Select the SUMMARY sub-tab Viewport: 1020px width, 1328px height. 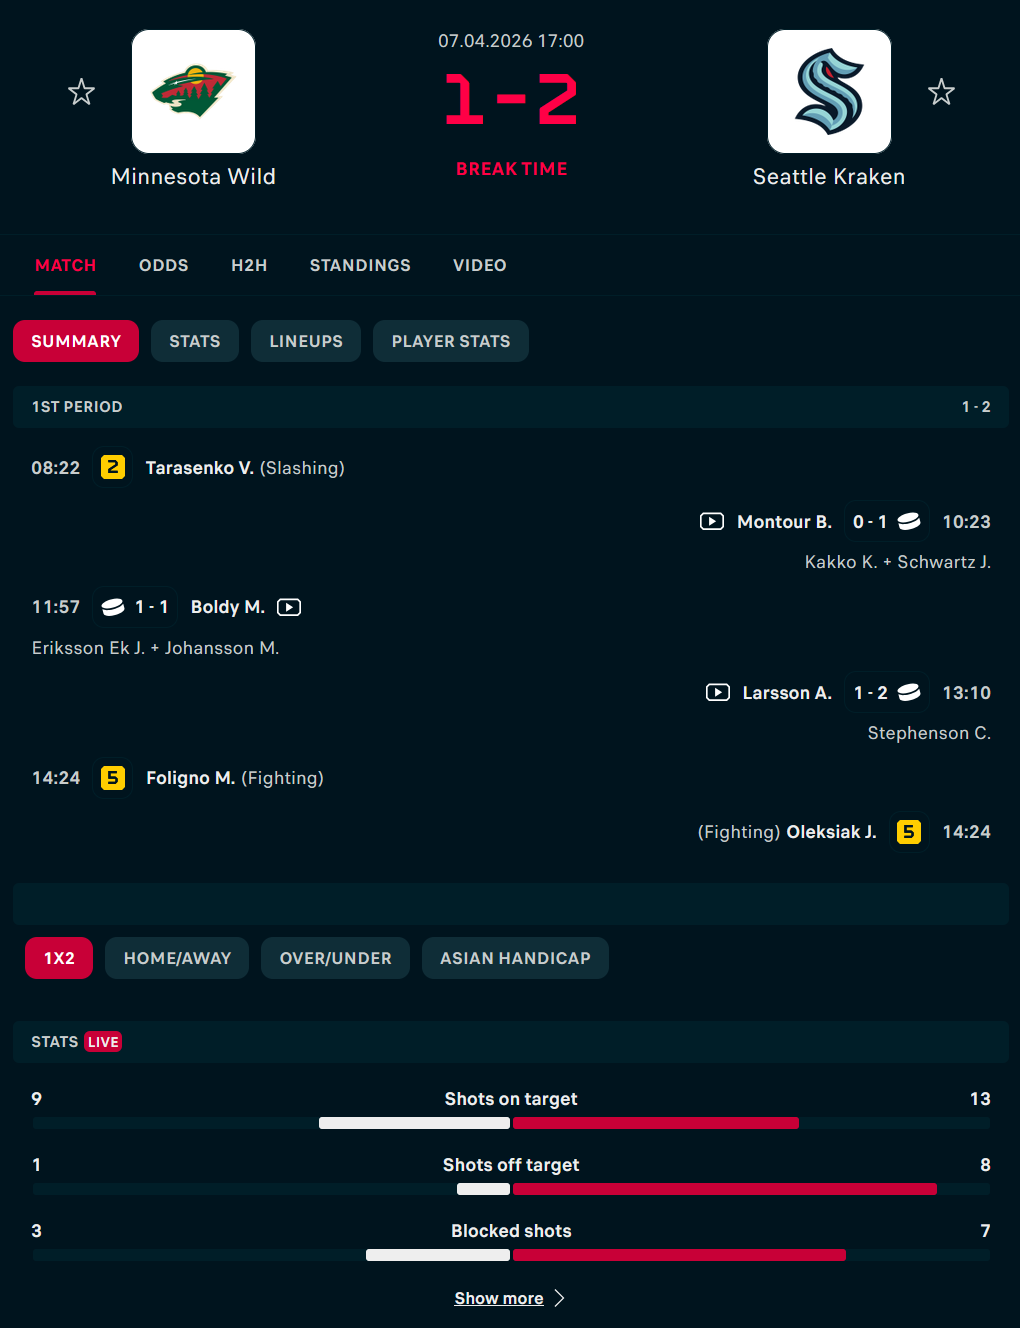(x=76, y=341)
